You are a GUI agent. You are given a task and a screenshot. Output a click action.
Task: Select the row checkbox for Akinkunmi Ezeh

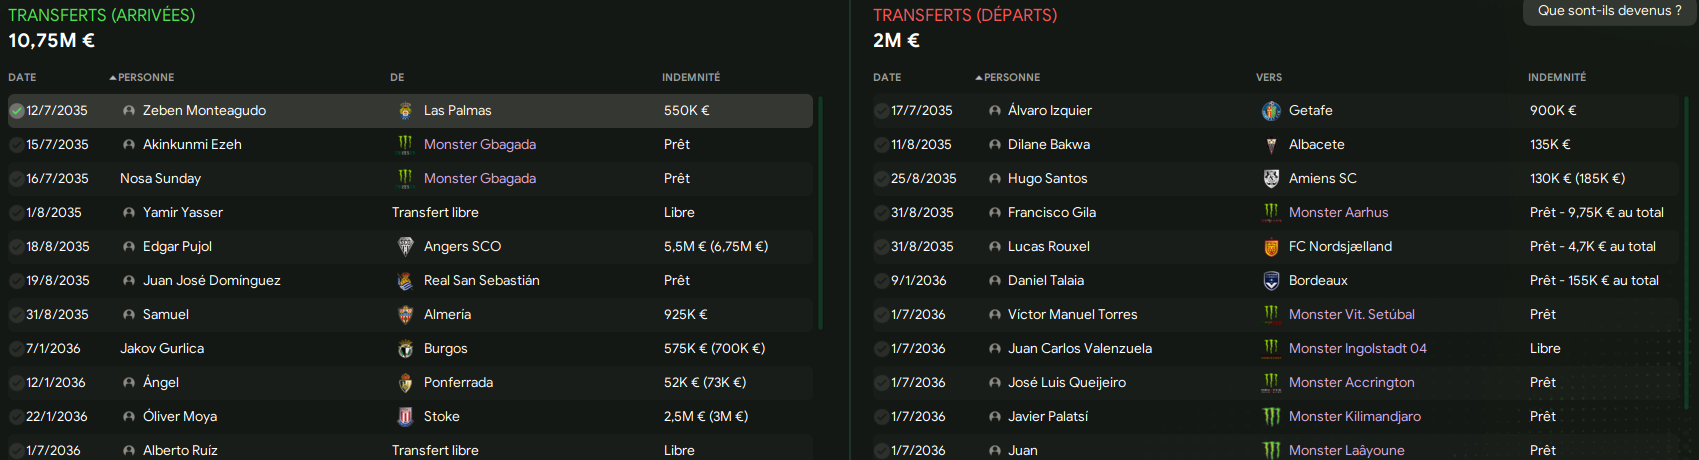coord(17,145)
